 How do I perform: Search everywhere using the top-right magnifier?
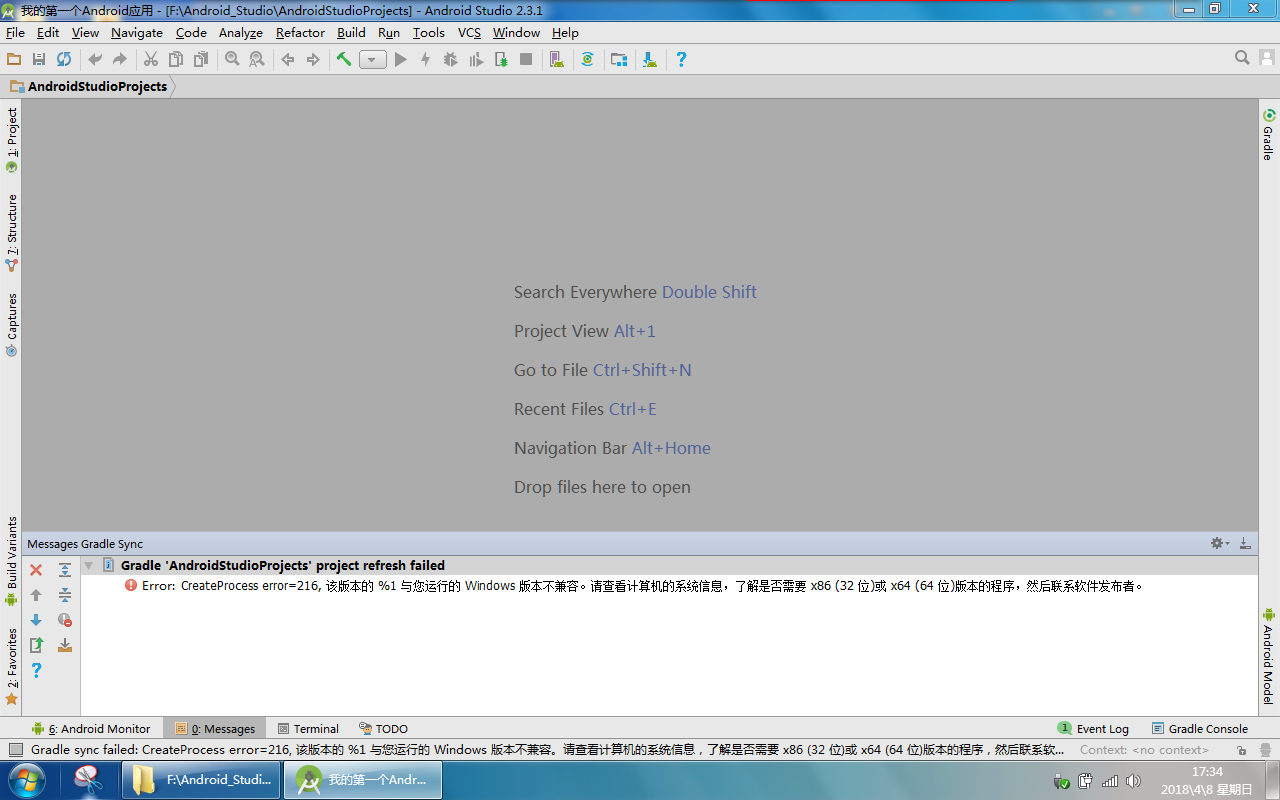point(1242,58)
